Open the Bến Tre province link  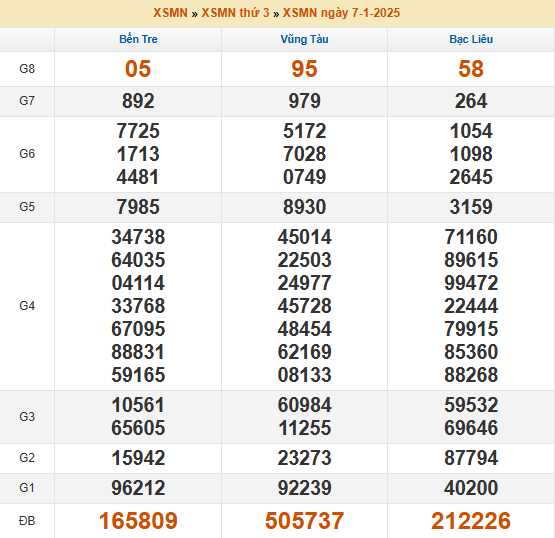138,39
